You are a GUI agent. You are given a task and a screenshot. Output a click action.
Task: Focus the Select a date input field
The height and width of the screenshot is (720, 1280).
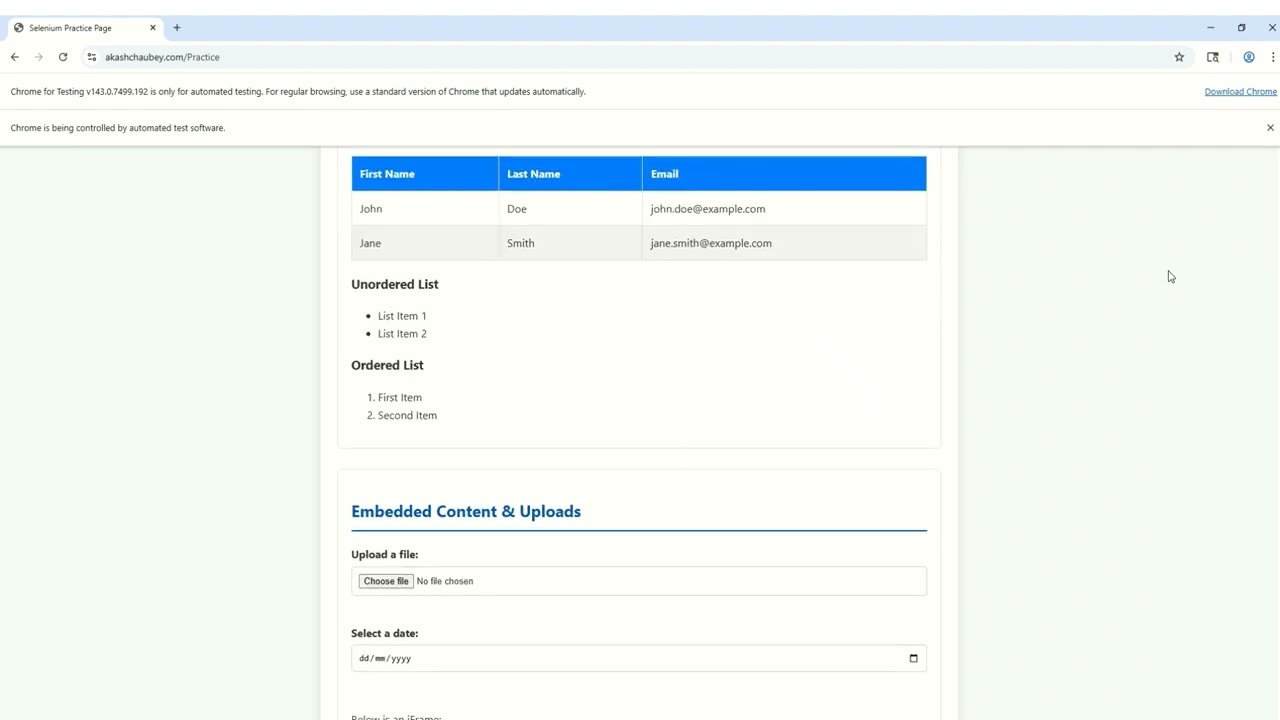638,658
